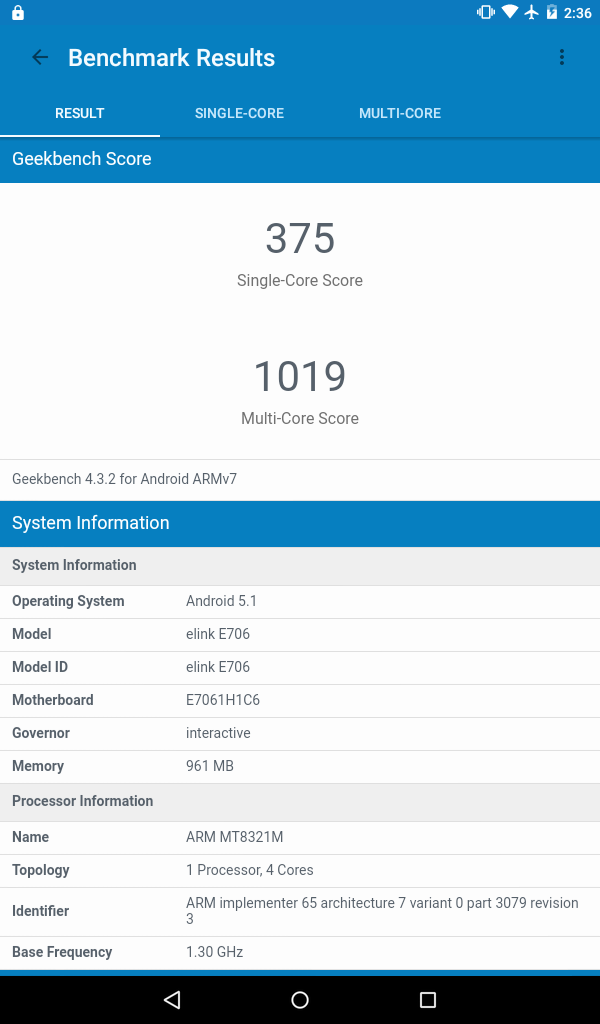Tap the elink E706 value in Model ID row
This screenshot has width=600, height=1024.
218,667
